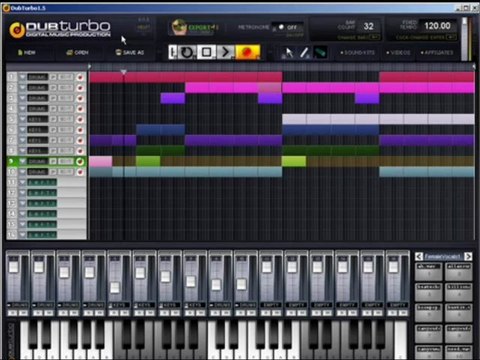Screen dimensions: 480x360
Task: Arm record on track 6
Action: point(80,130)
